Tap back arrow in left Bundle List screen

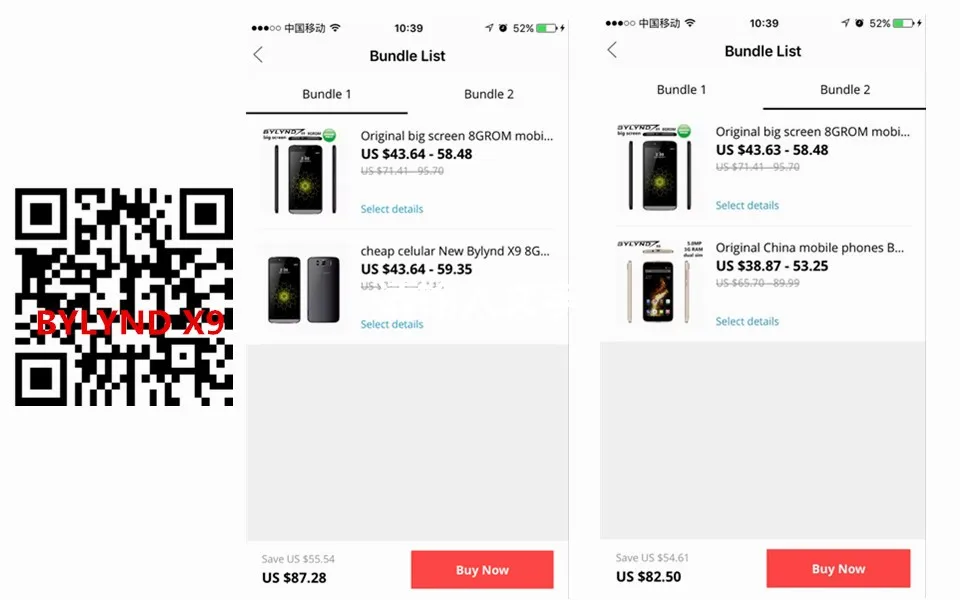click(x=258, y=55)
